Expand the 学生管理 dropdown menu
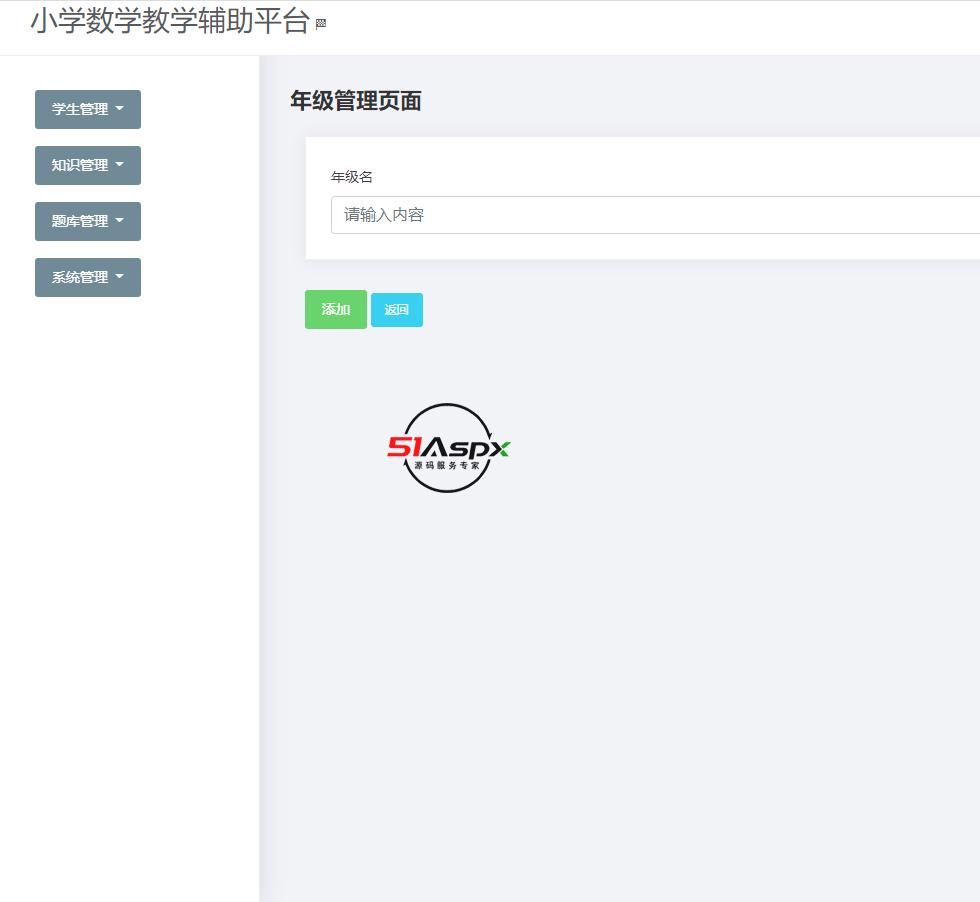The width and height of the screenshot is (980, 902). (88, 109)
